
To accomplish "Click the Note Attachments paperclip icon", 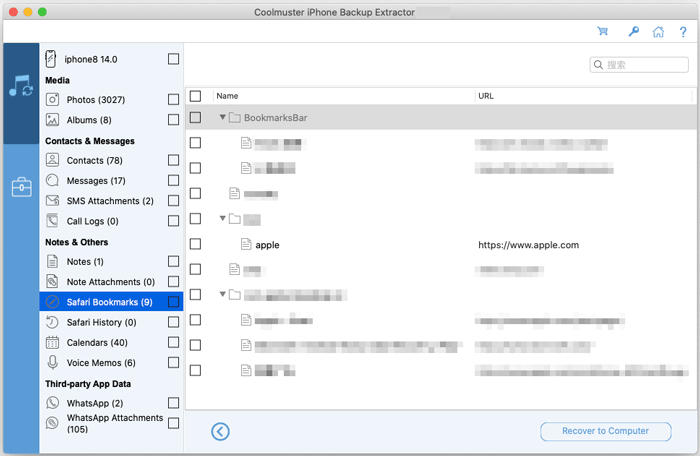I will (53, 281).
